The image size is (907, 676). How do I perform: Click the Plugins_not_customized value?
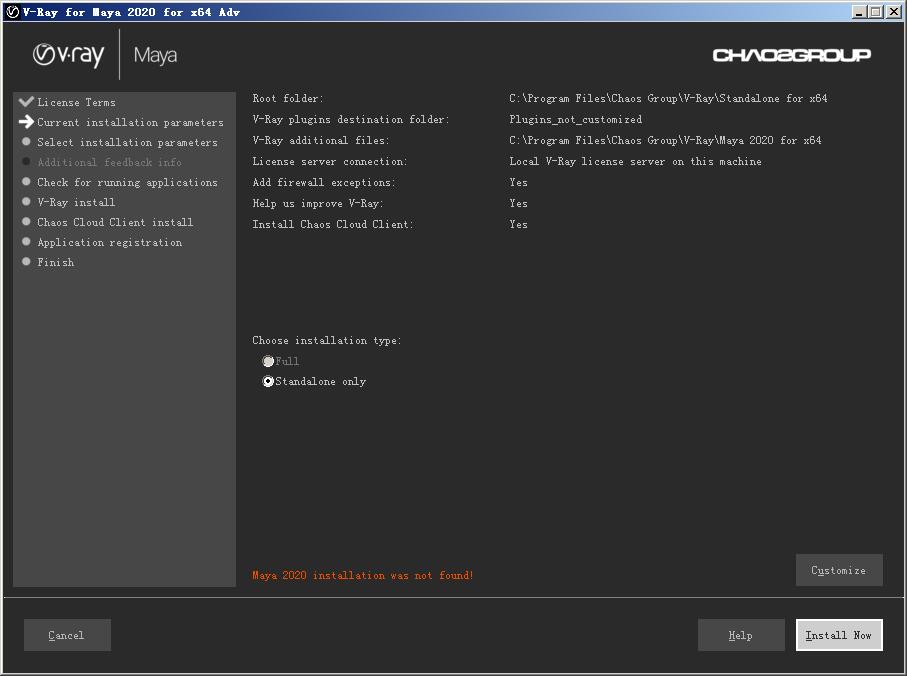[576, 120]
